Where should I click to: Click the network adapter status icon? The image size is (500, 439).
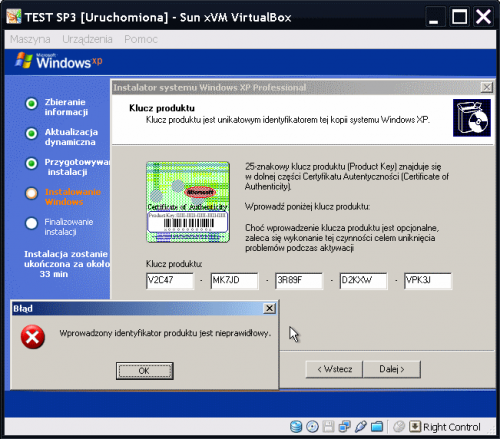(x=344, y=427)
